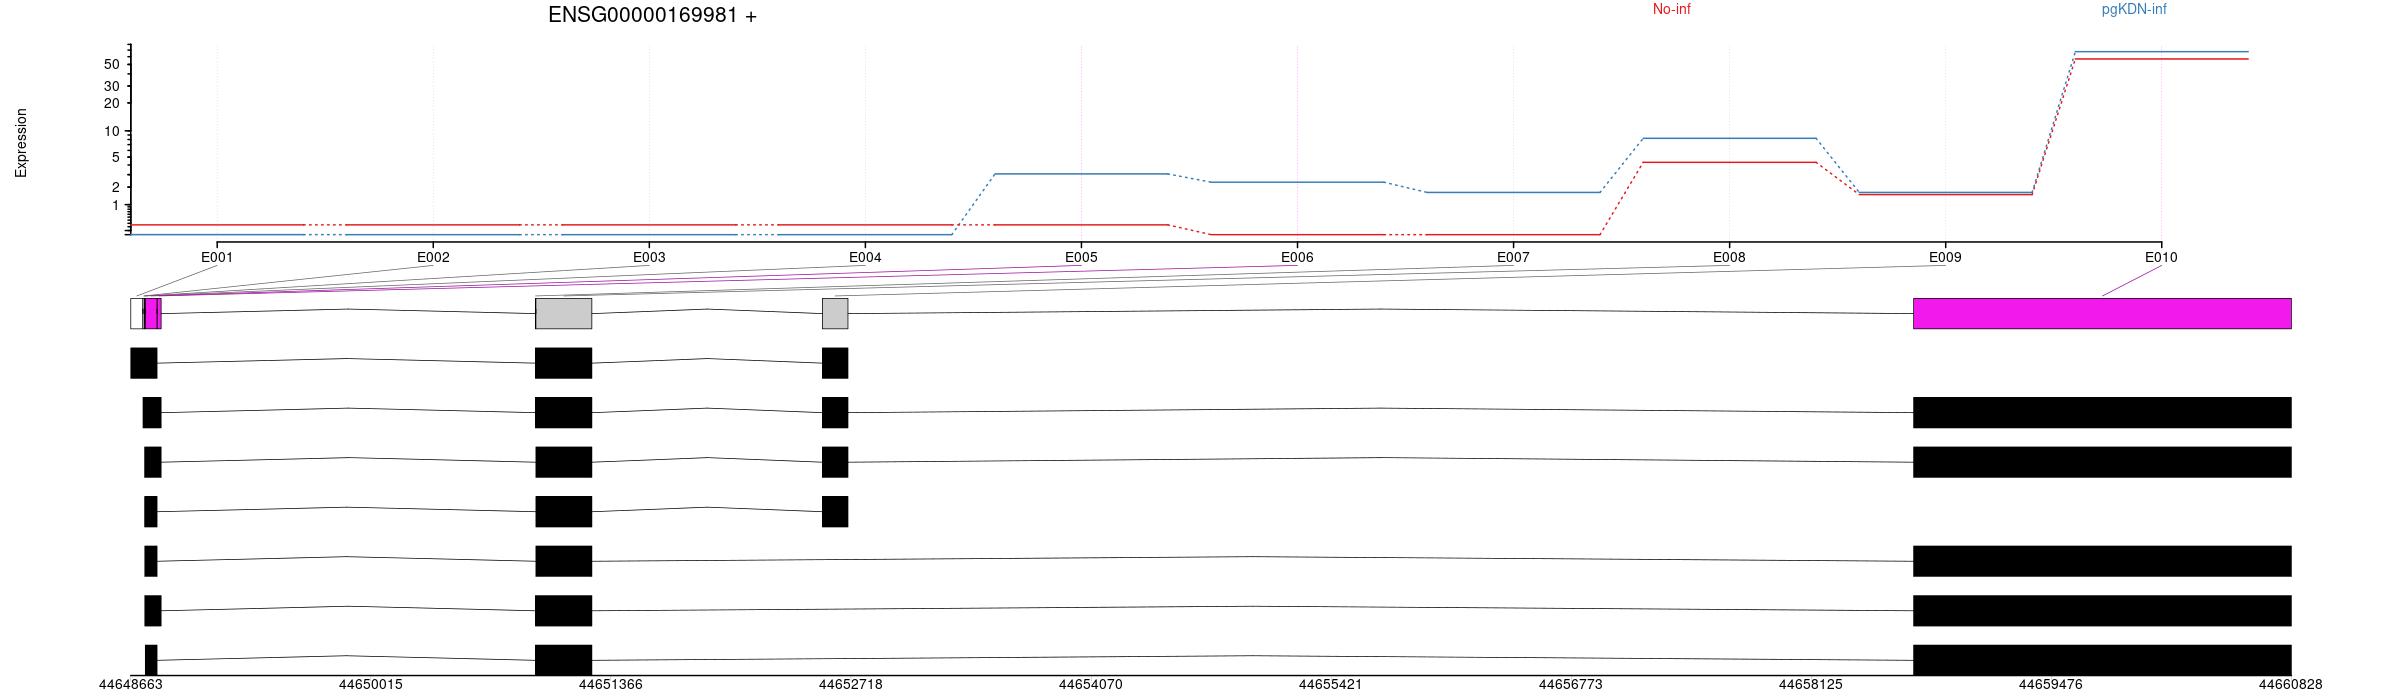The height and width of the screenshot is (700, 2400).
Task: Click genomic coordinate 44651366
Action: 611,685
